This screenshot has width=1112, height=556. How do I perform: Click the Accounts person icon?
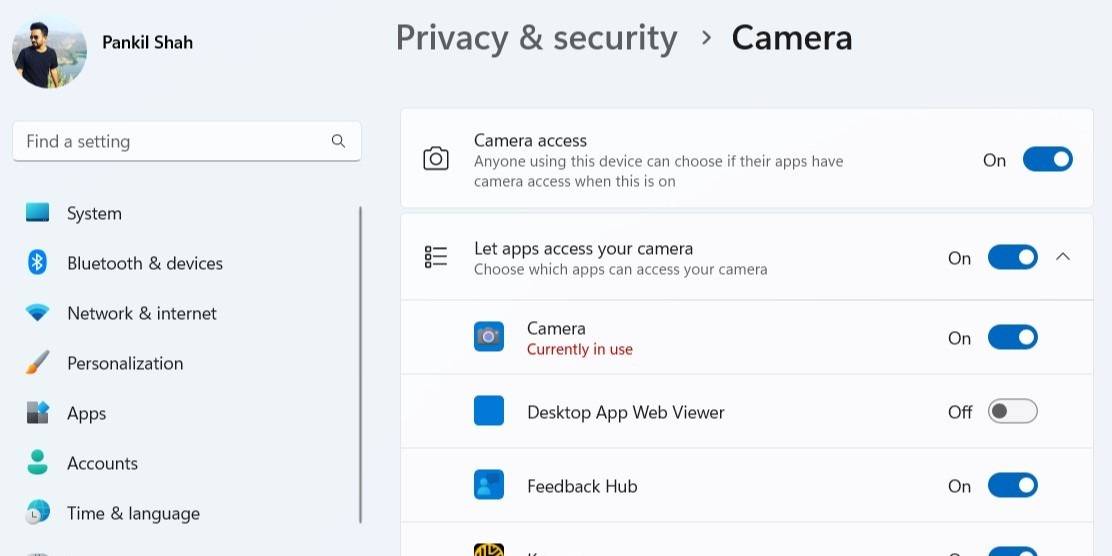click(x=38, y=463)
